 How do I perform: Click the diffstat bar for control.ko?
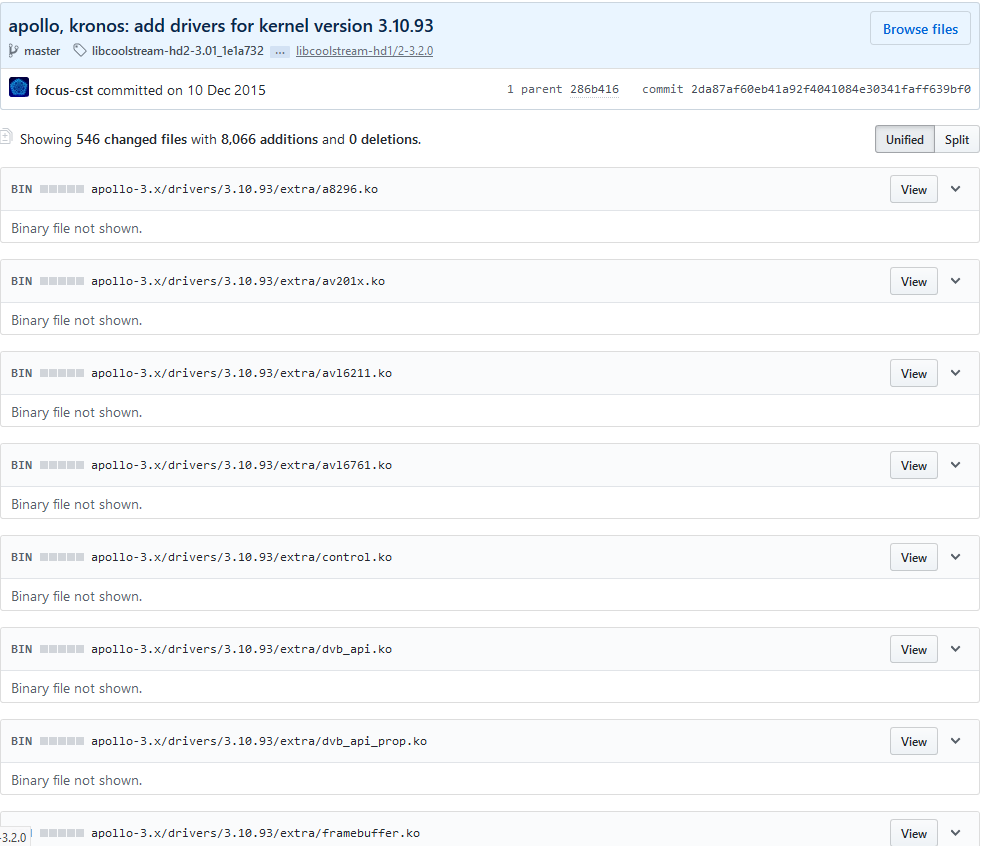62,557
